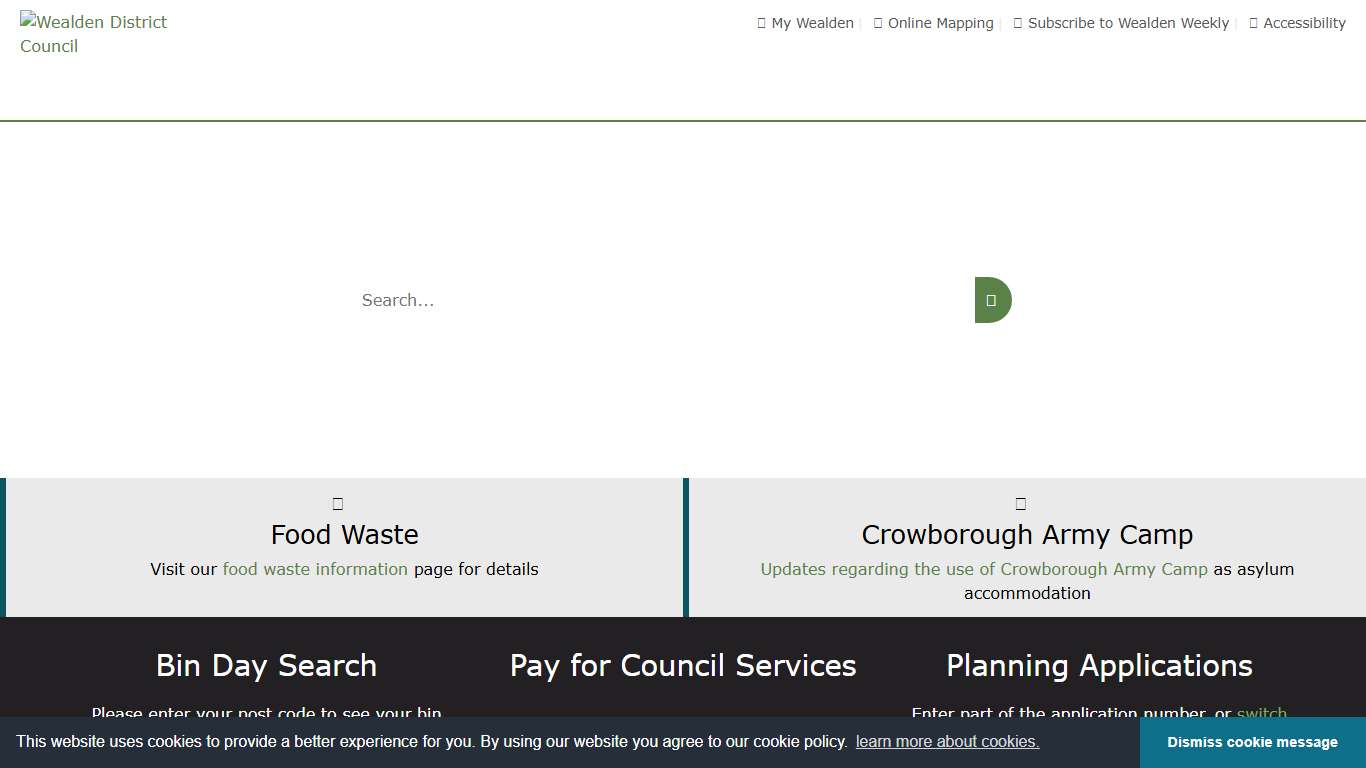Click the Wealden District Council logo

93,33
